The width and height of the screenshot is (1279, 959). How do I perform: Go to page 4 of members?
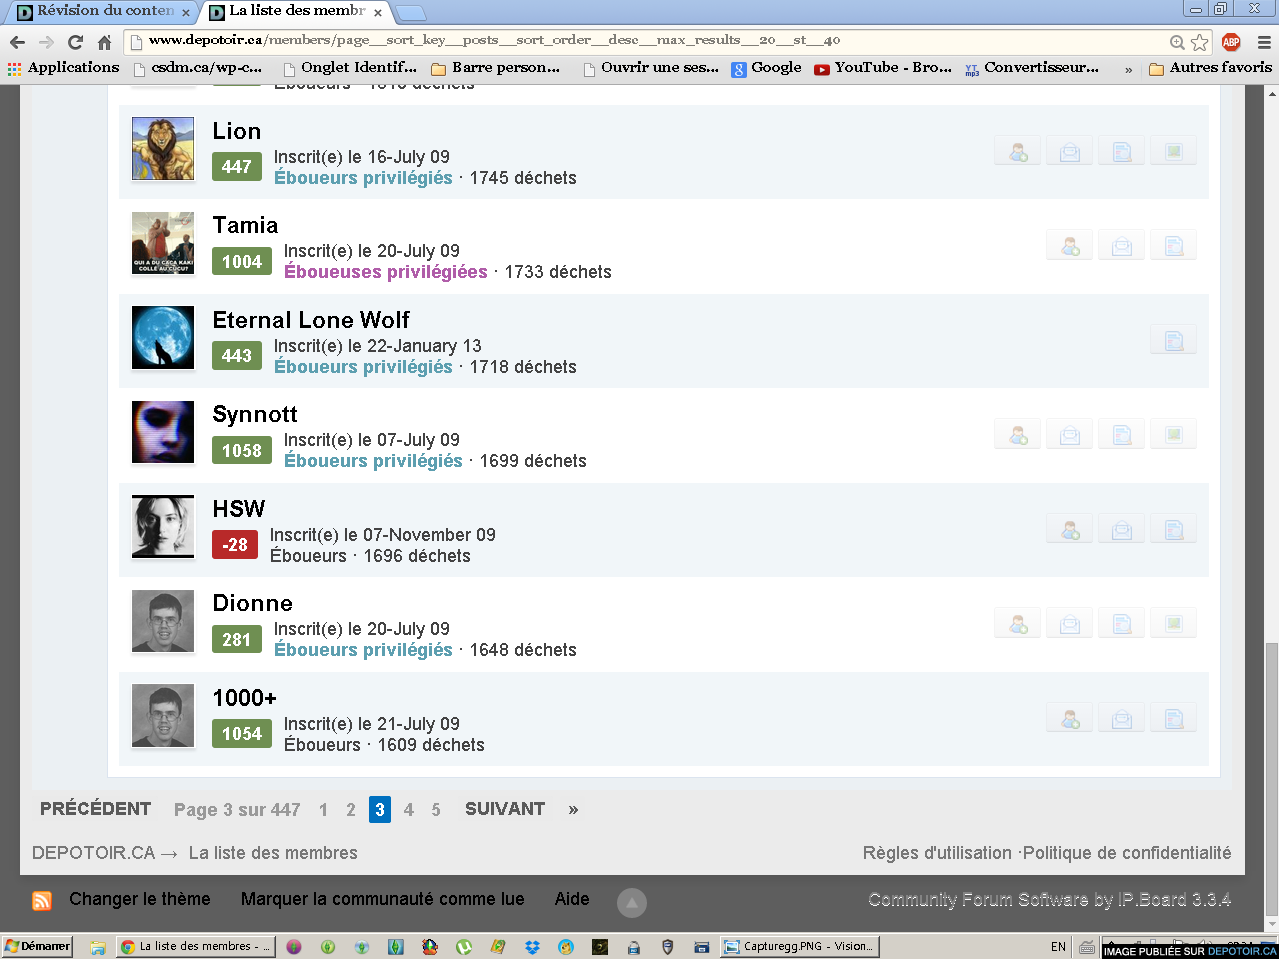click(408, 810)
